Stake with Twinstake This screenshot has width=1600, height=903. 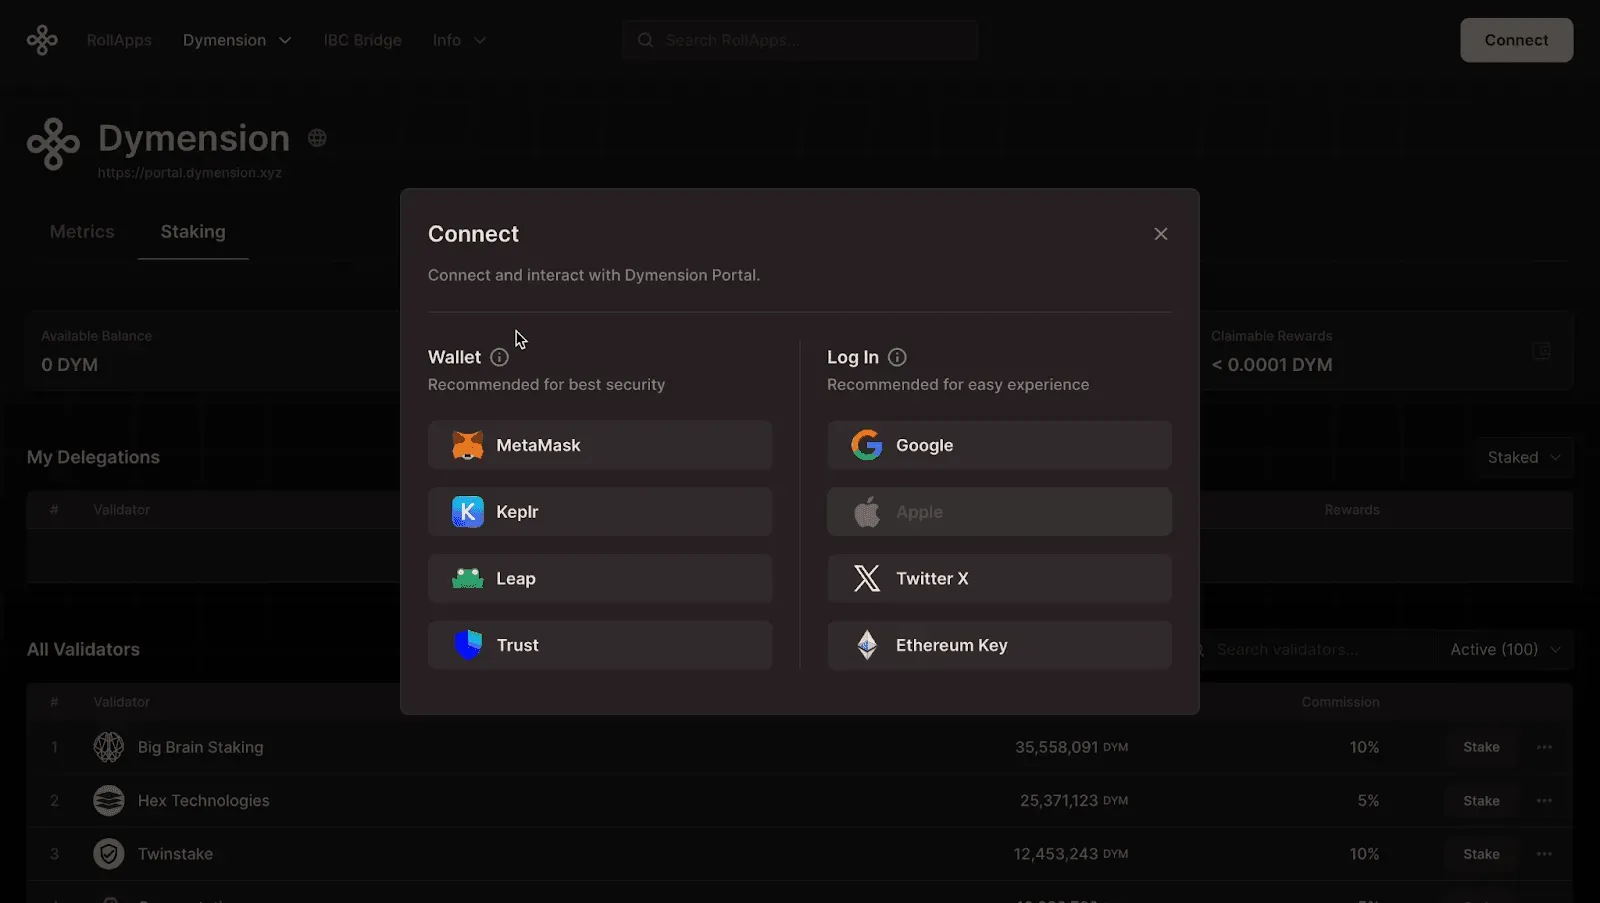(1481, 854)
